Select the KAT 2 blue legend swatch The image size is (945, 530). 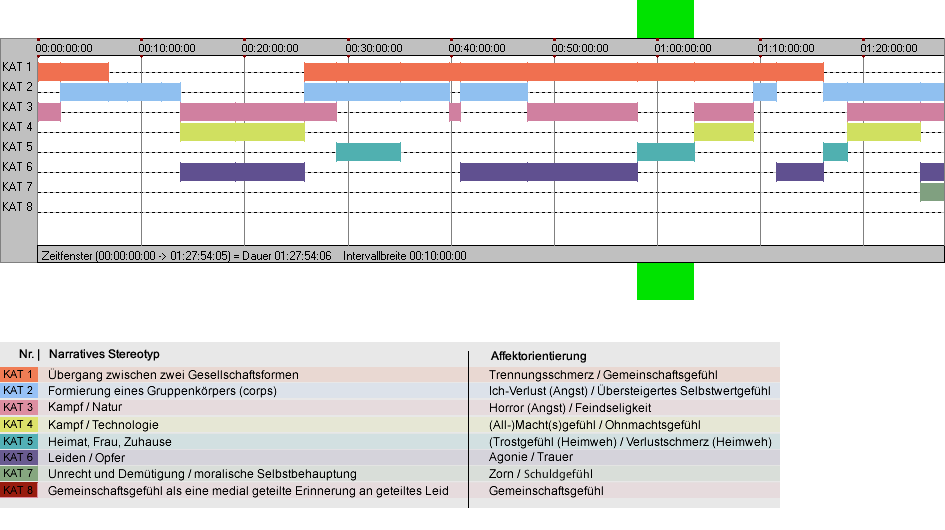click(19, 391)
